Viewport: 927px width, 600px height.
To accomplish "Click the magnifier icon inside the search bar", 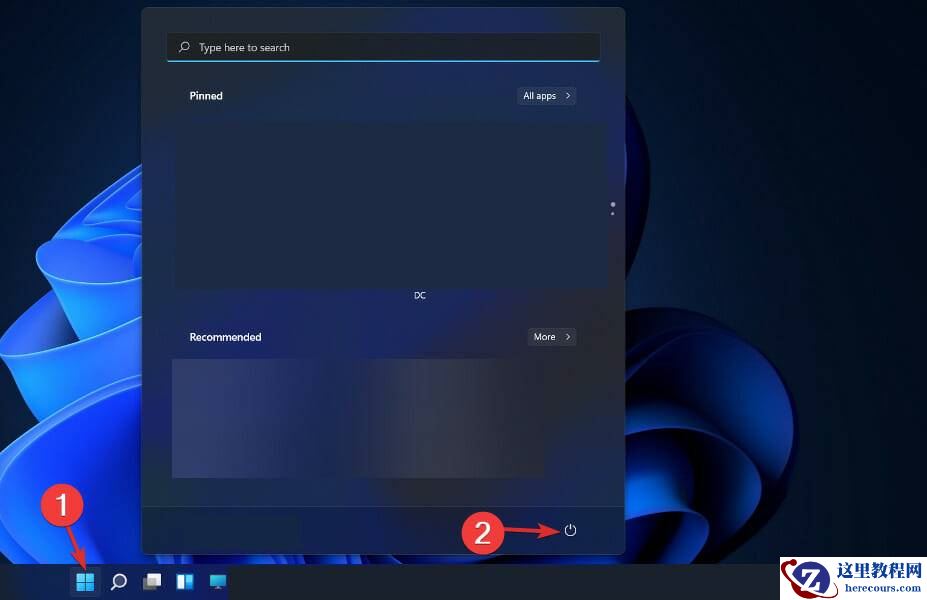I will click(x=184, y=47).
